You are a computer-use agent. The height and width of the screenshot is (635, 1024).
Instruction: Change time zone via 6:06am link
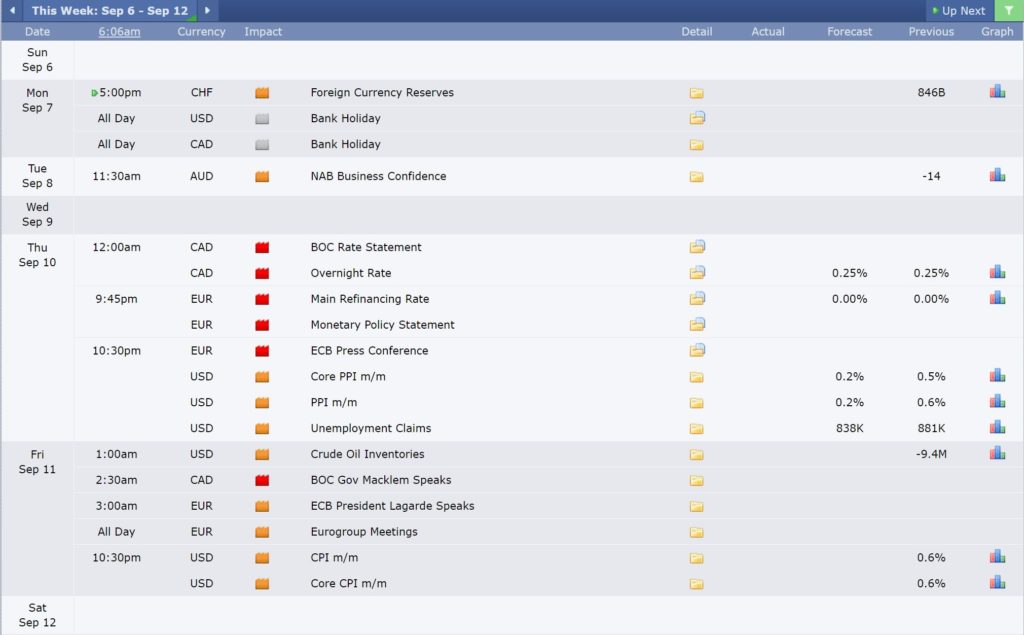click(120, 31)
